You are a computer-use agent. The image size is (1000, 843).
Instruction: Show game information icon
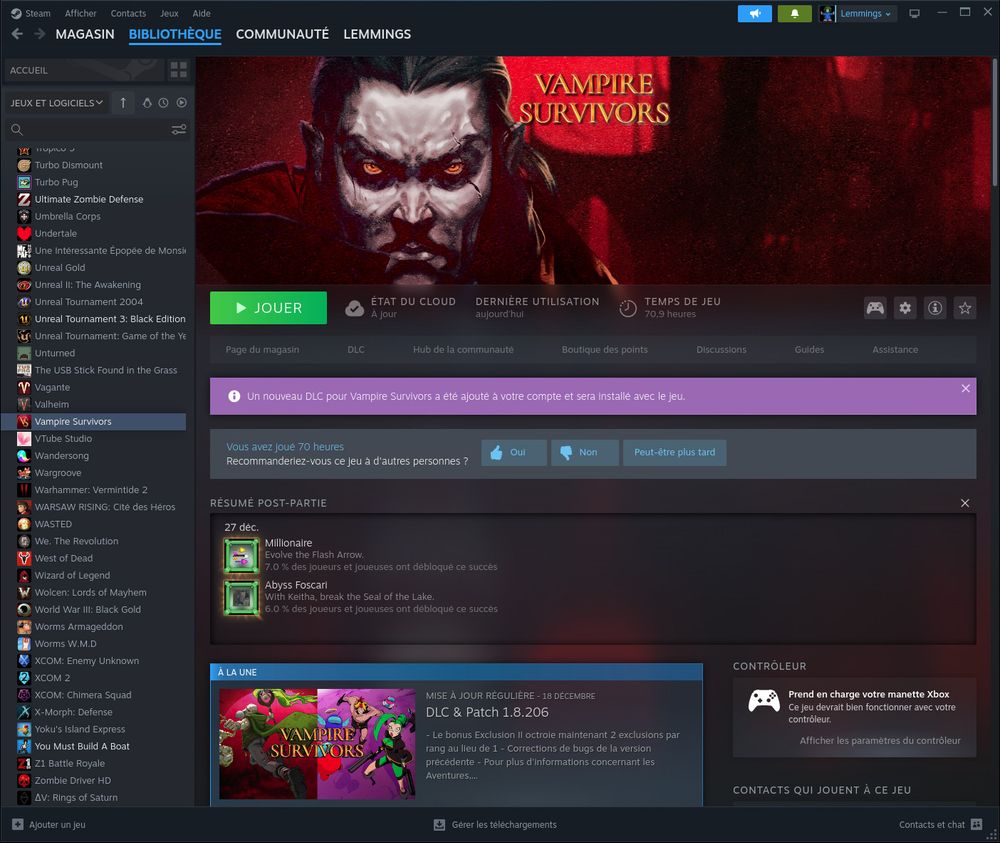click(x=935, y=308)
